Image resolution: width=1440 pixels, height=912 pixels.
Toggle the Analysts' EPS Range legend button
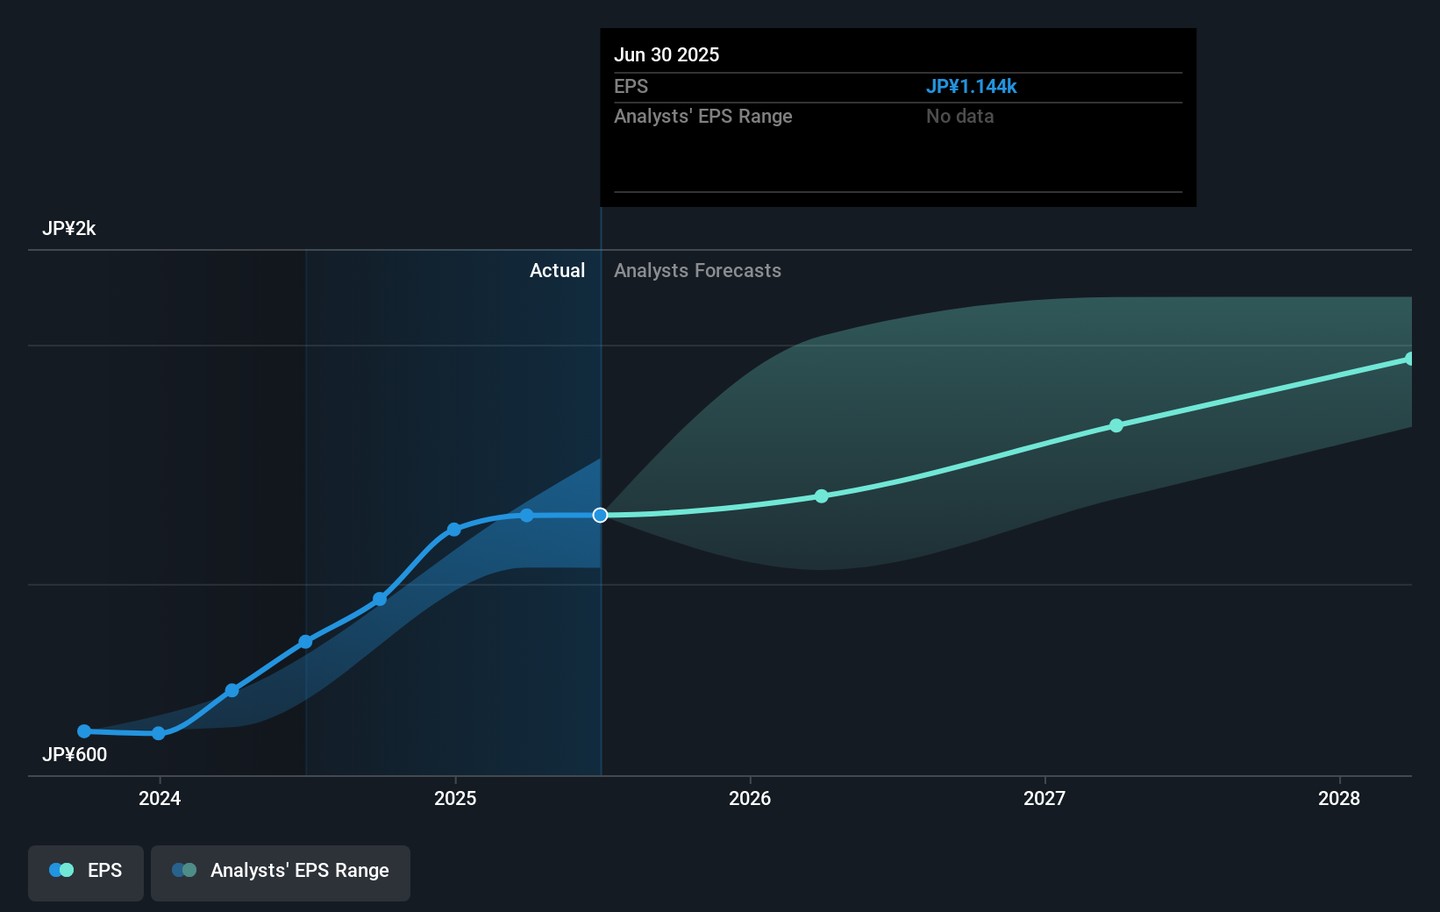pyautogui.click(x=280, y=871)
